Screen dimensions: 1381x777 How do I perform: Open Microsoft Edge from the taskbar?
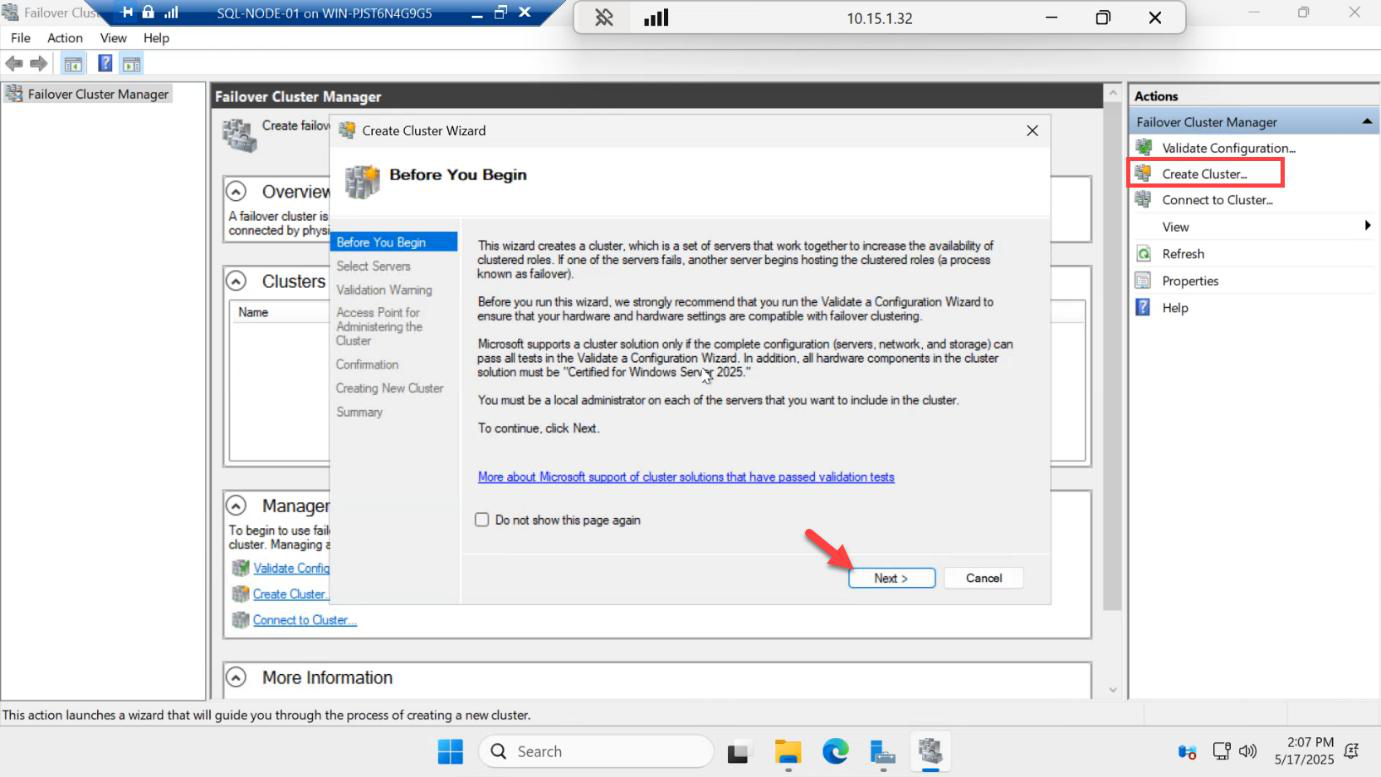point(835,751)
